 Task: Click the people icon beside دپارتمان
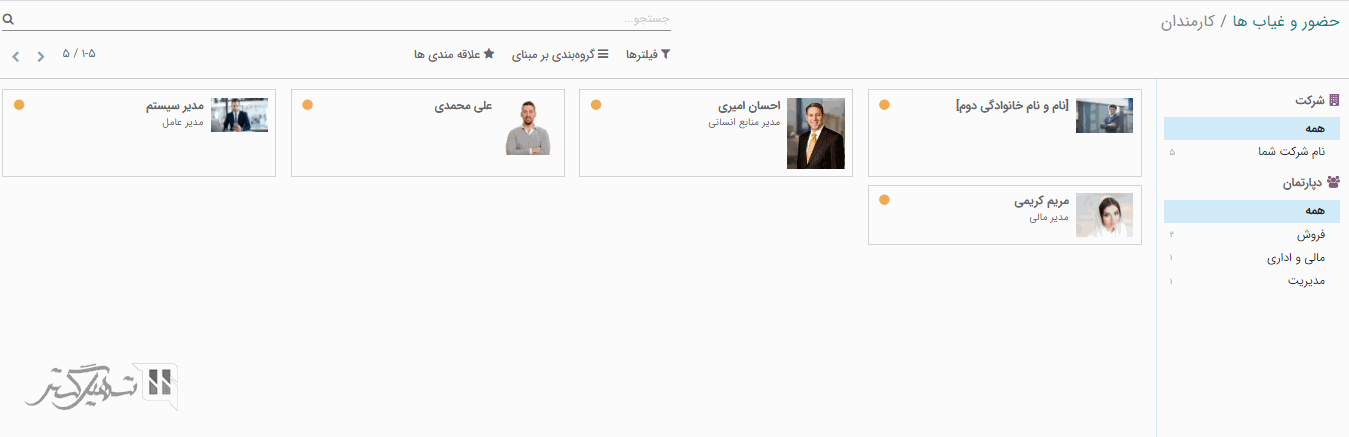(1332, 183)
